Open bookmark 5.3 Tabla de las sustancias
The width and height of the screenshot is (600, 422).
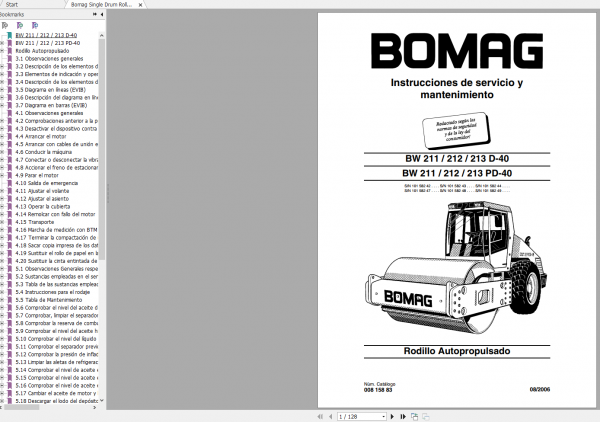click(x=57, y=284)
